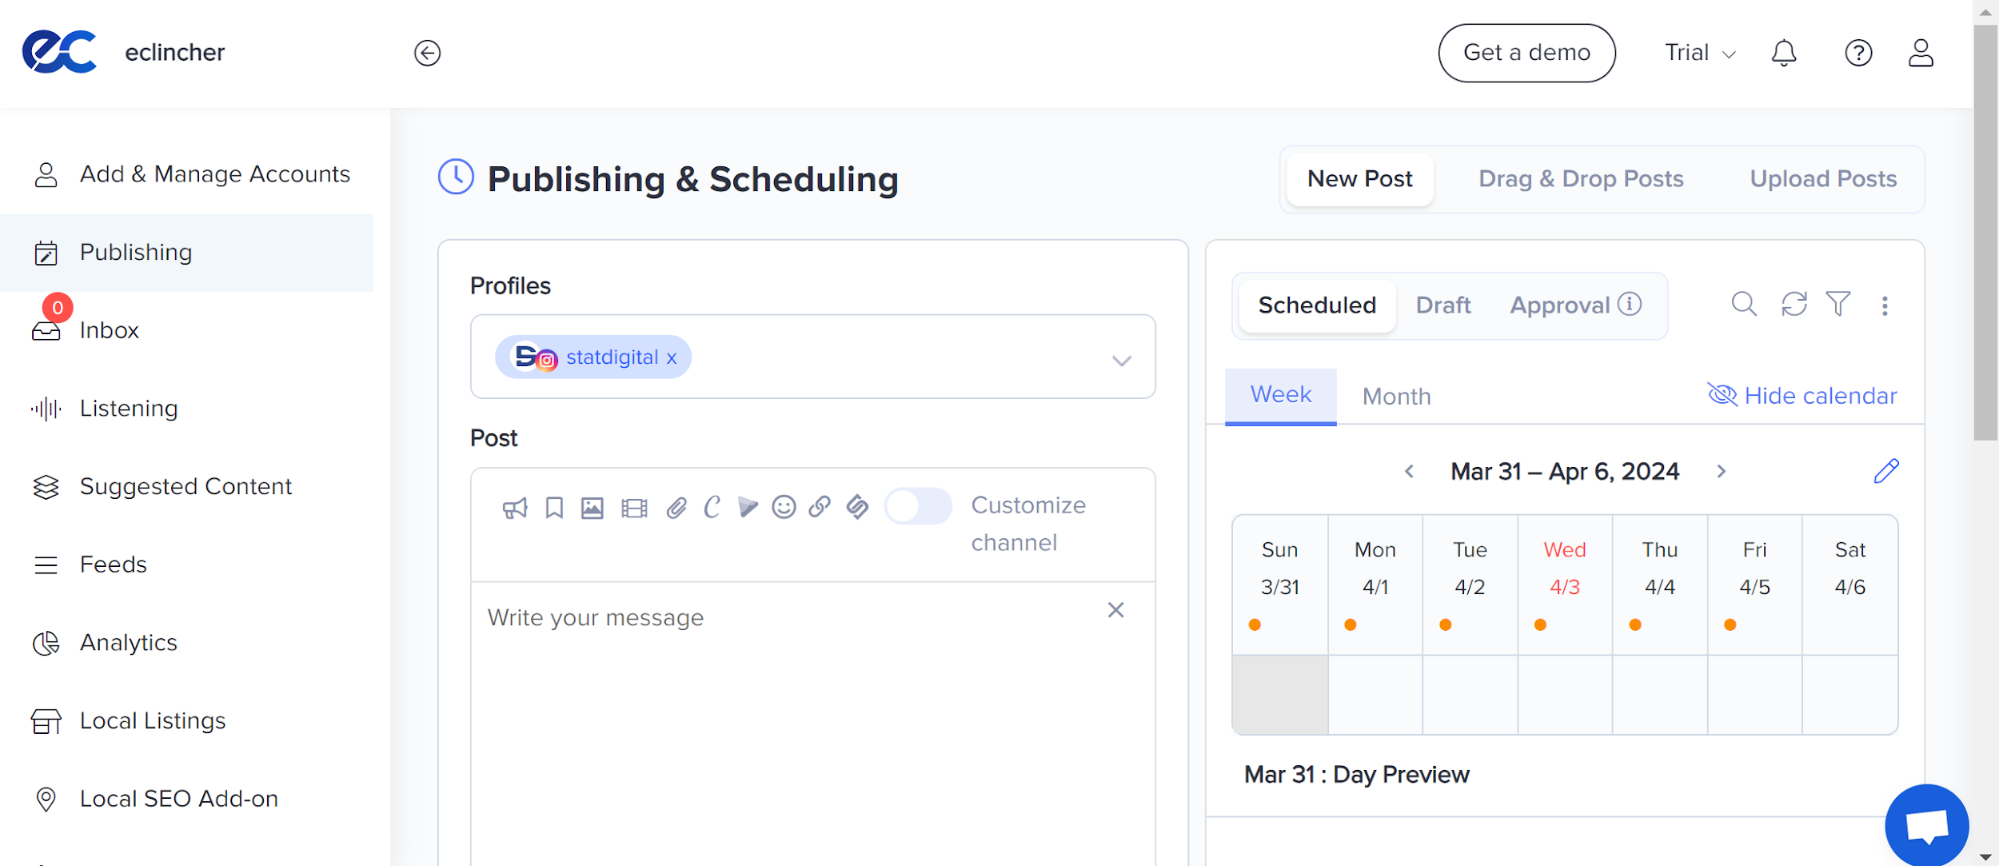Click the Get a demo button

click(1526, 53)
